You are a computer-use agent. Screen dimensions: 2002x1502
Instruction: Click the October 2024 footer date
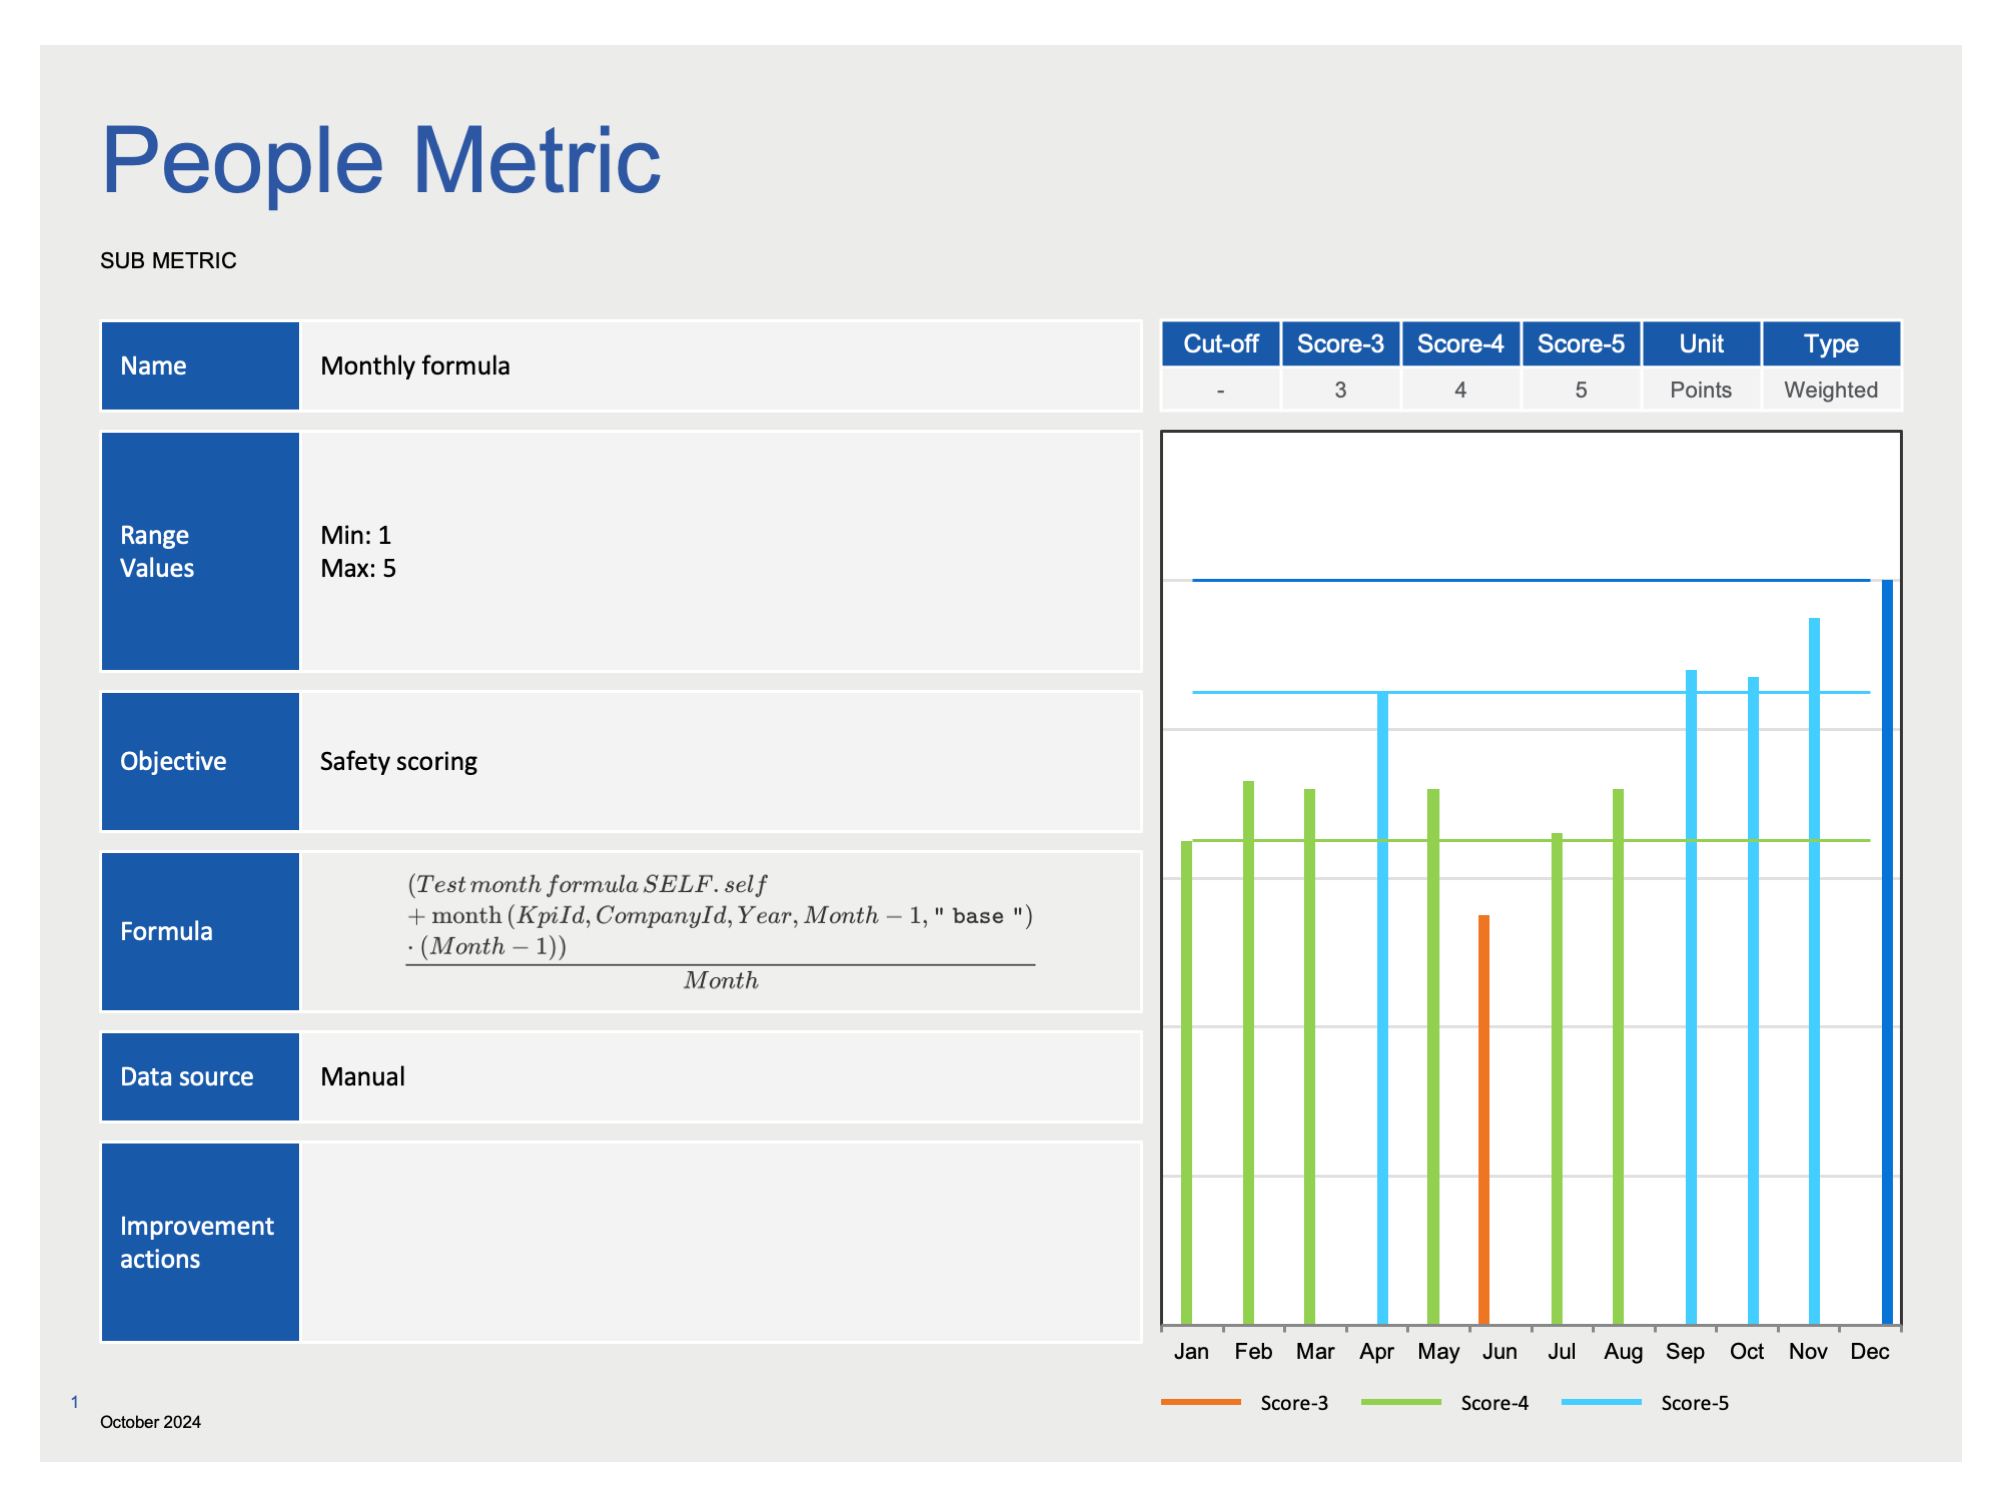click(x=150, y=1422)
